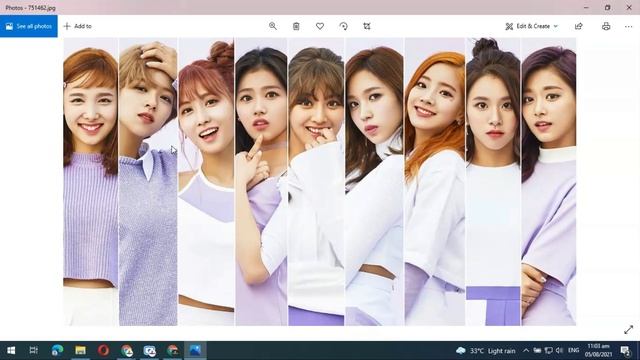Open the network tray icon

[x=549, y=351]
